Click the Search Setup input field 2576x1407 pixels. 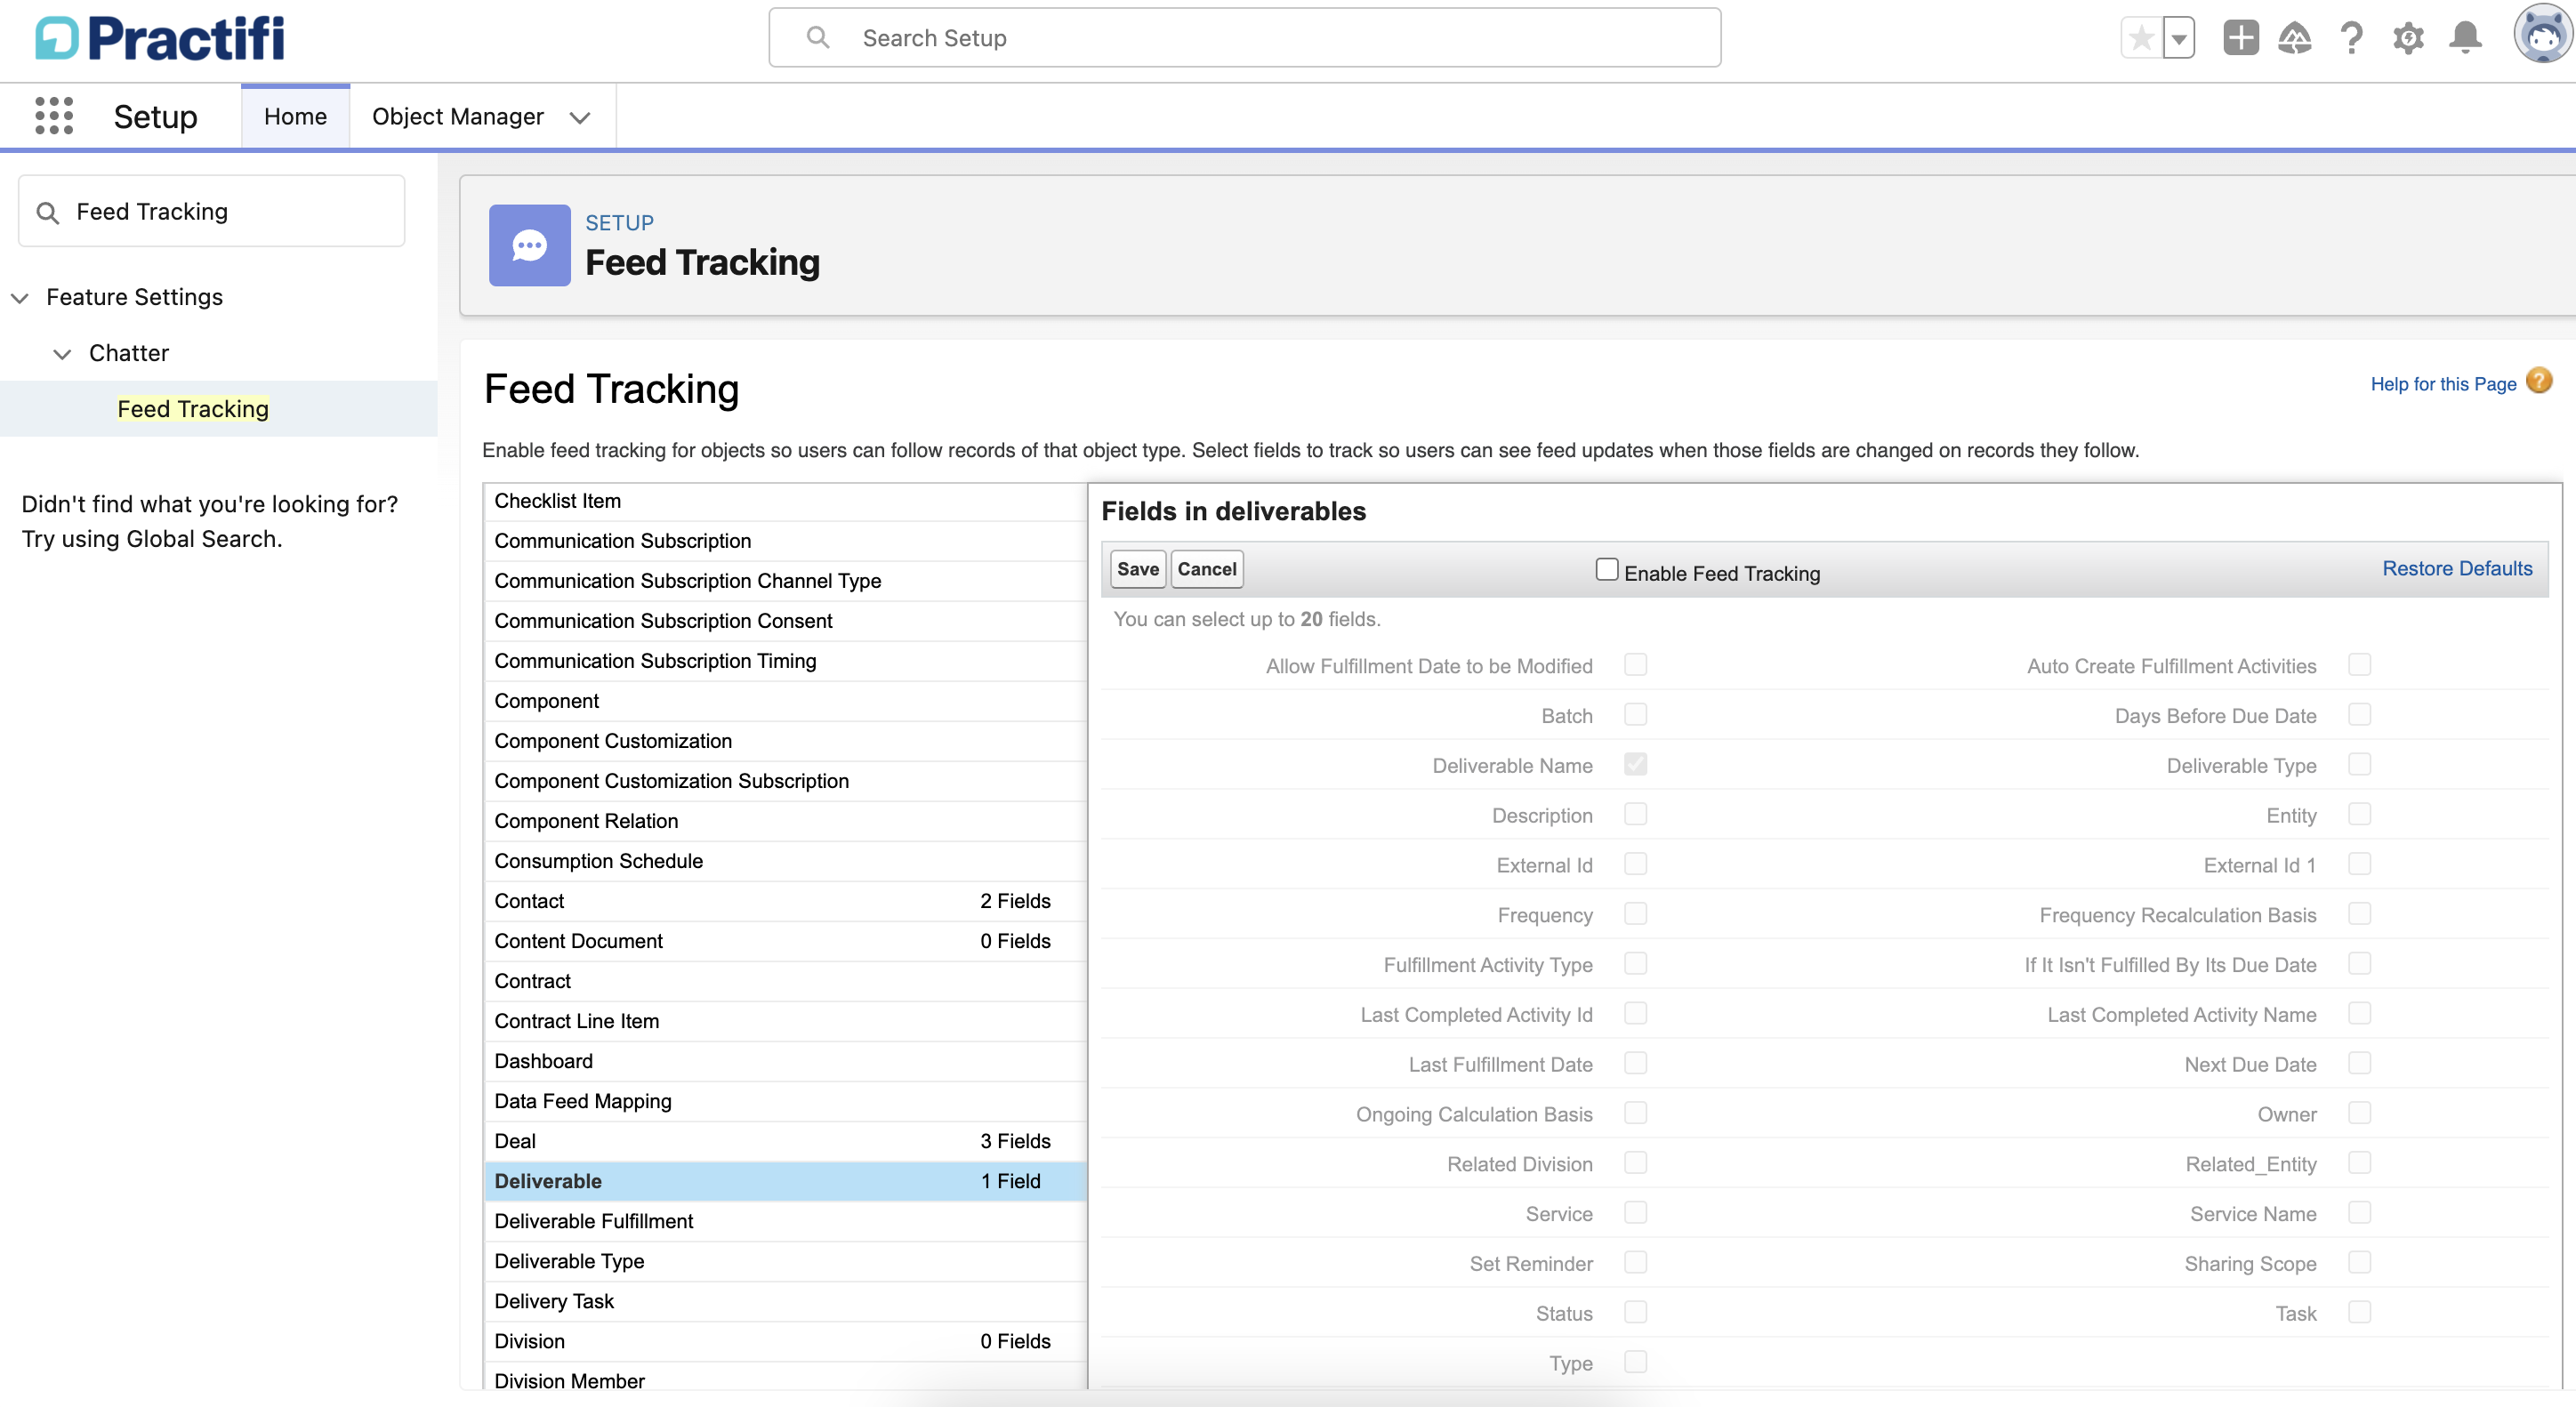(x=1244, y=38)
